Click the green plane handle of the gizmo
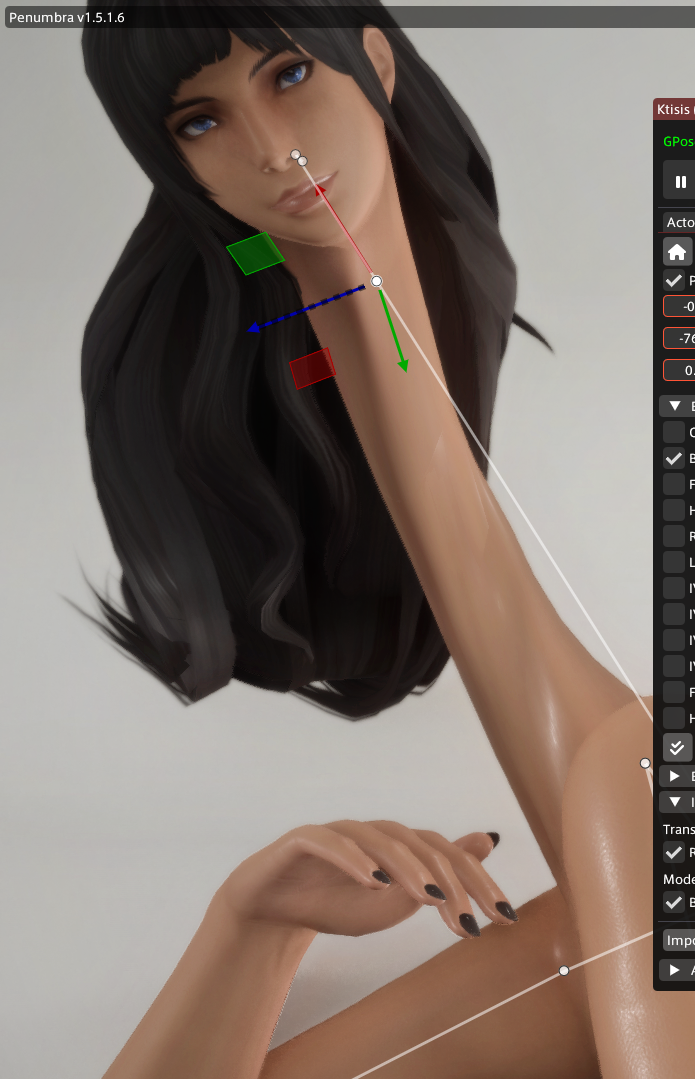 (x=255, y=253)
